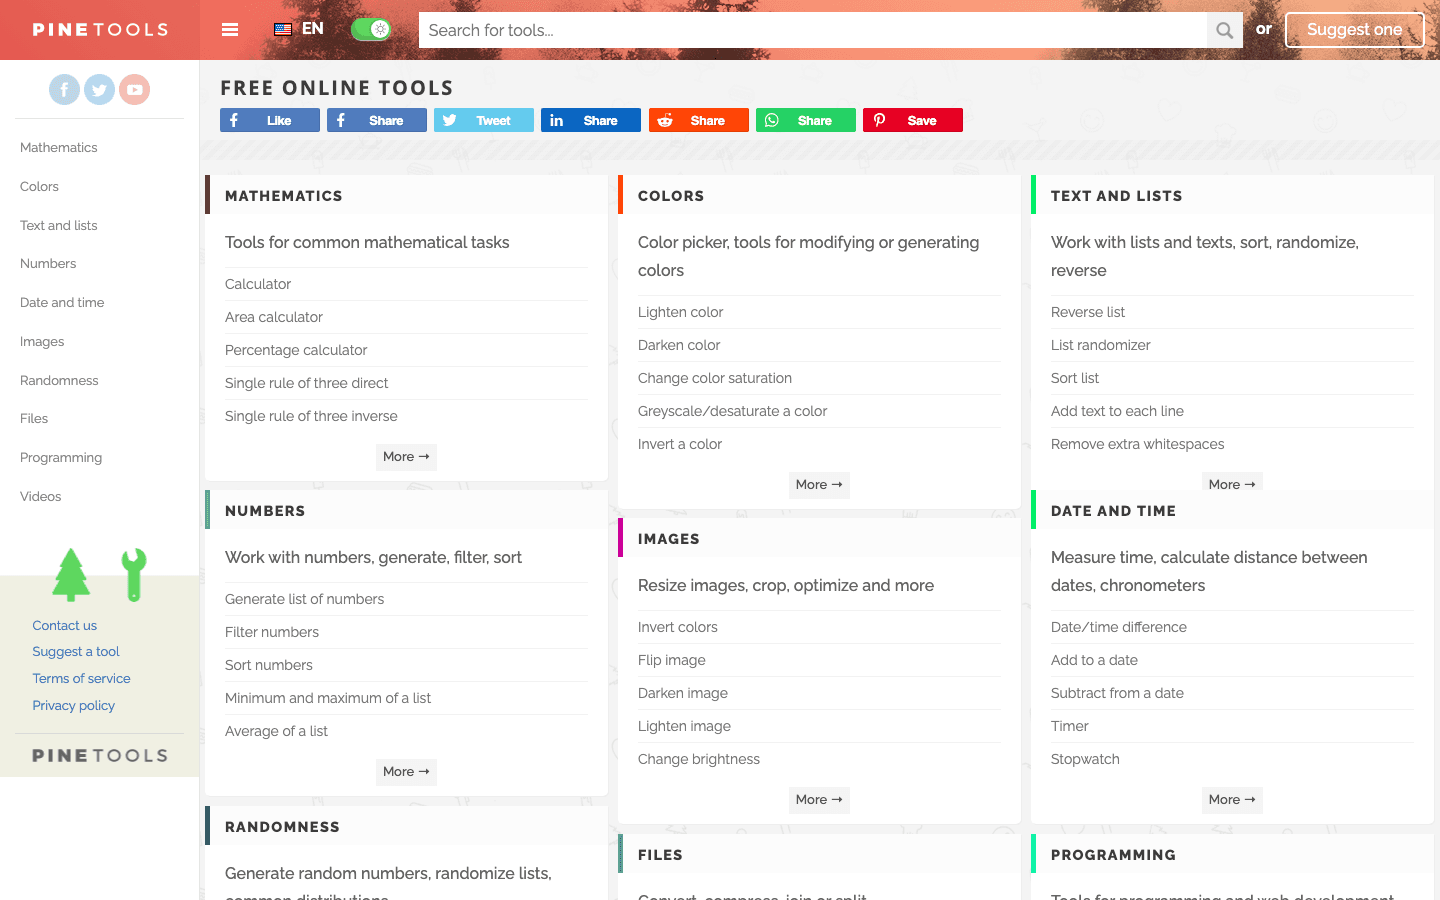Open the YouTube channel icon
Image resolution: width=1440 pixels, height=900 pixels.
[134, 89]
